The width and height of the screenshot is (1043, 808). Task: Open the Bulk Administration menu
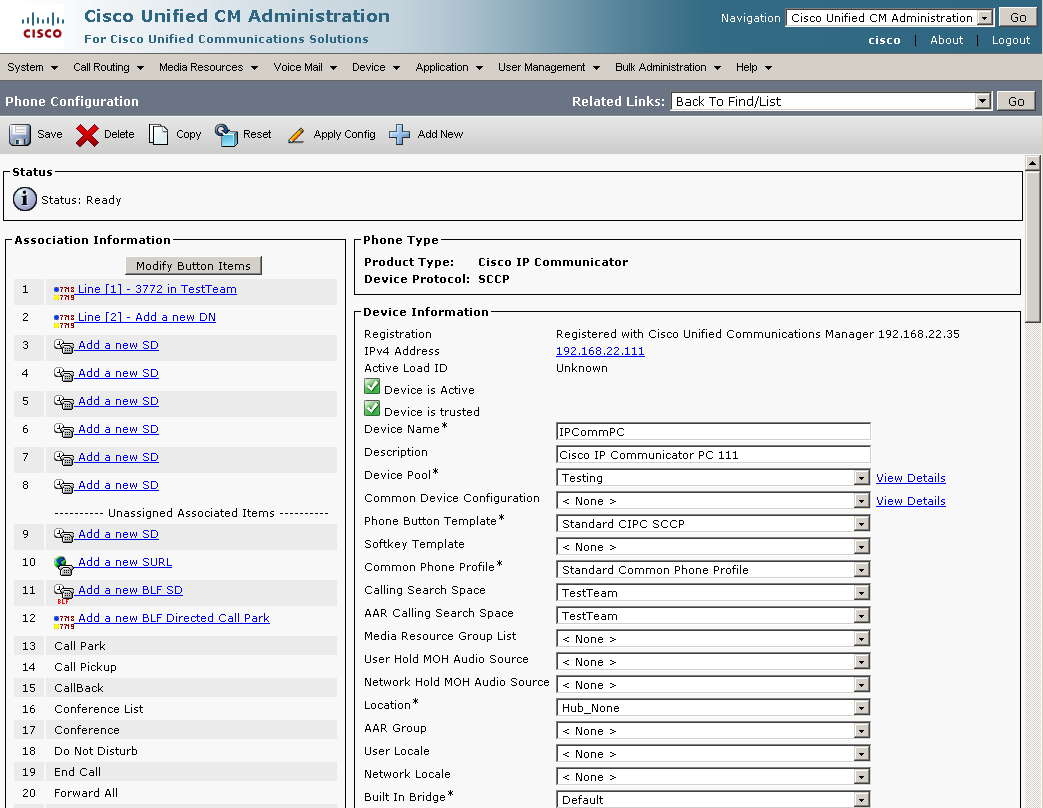pos(668,68)
